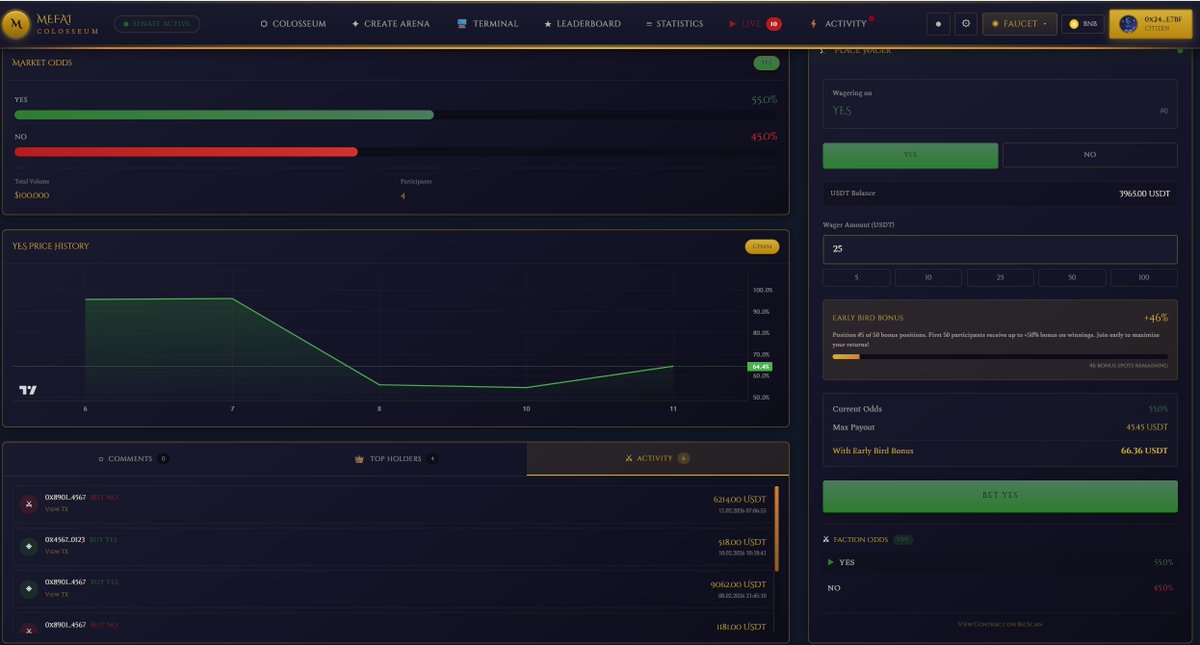This screenshot has width=1200, height=645.
Task: Switch to the Top Holders tab
Action: point(396,459)
